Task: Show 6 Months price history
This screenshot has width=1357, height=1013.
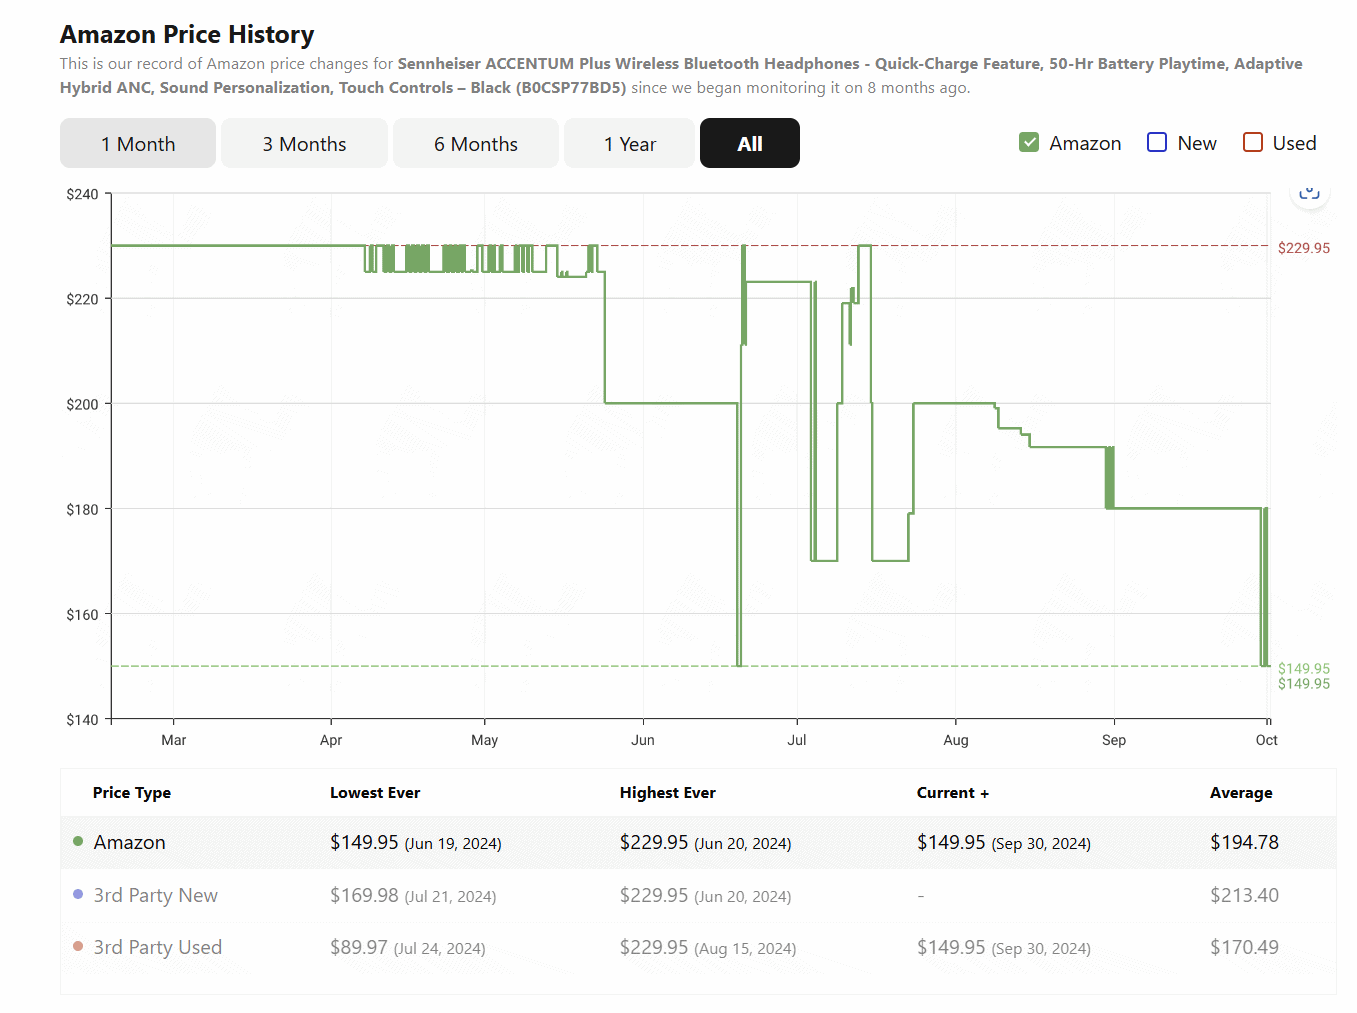Action: (x=476, y=143)
